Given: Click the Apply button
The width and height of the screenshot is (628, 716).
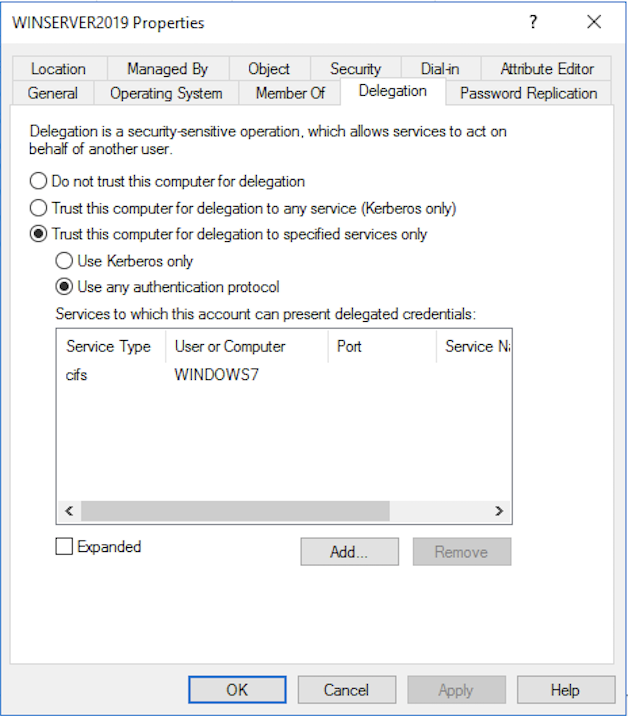Looking at the screenshot, I should (x=456, y=690).
